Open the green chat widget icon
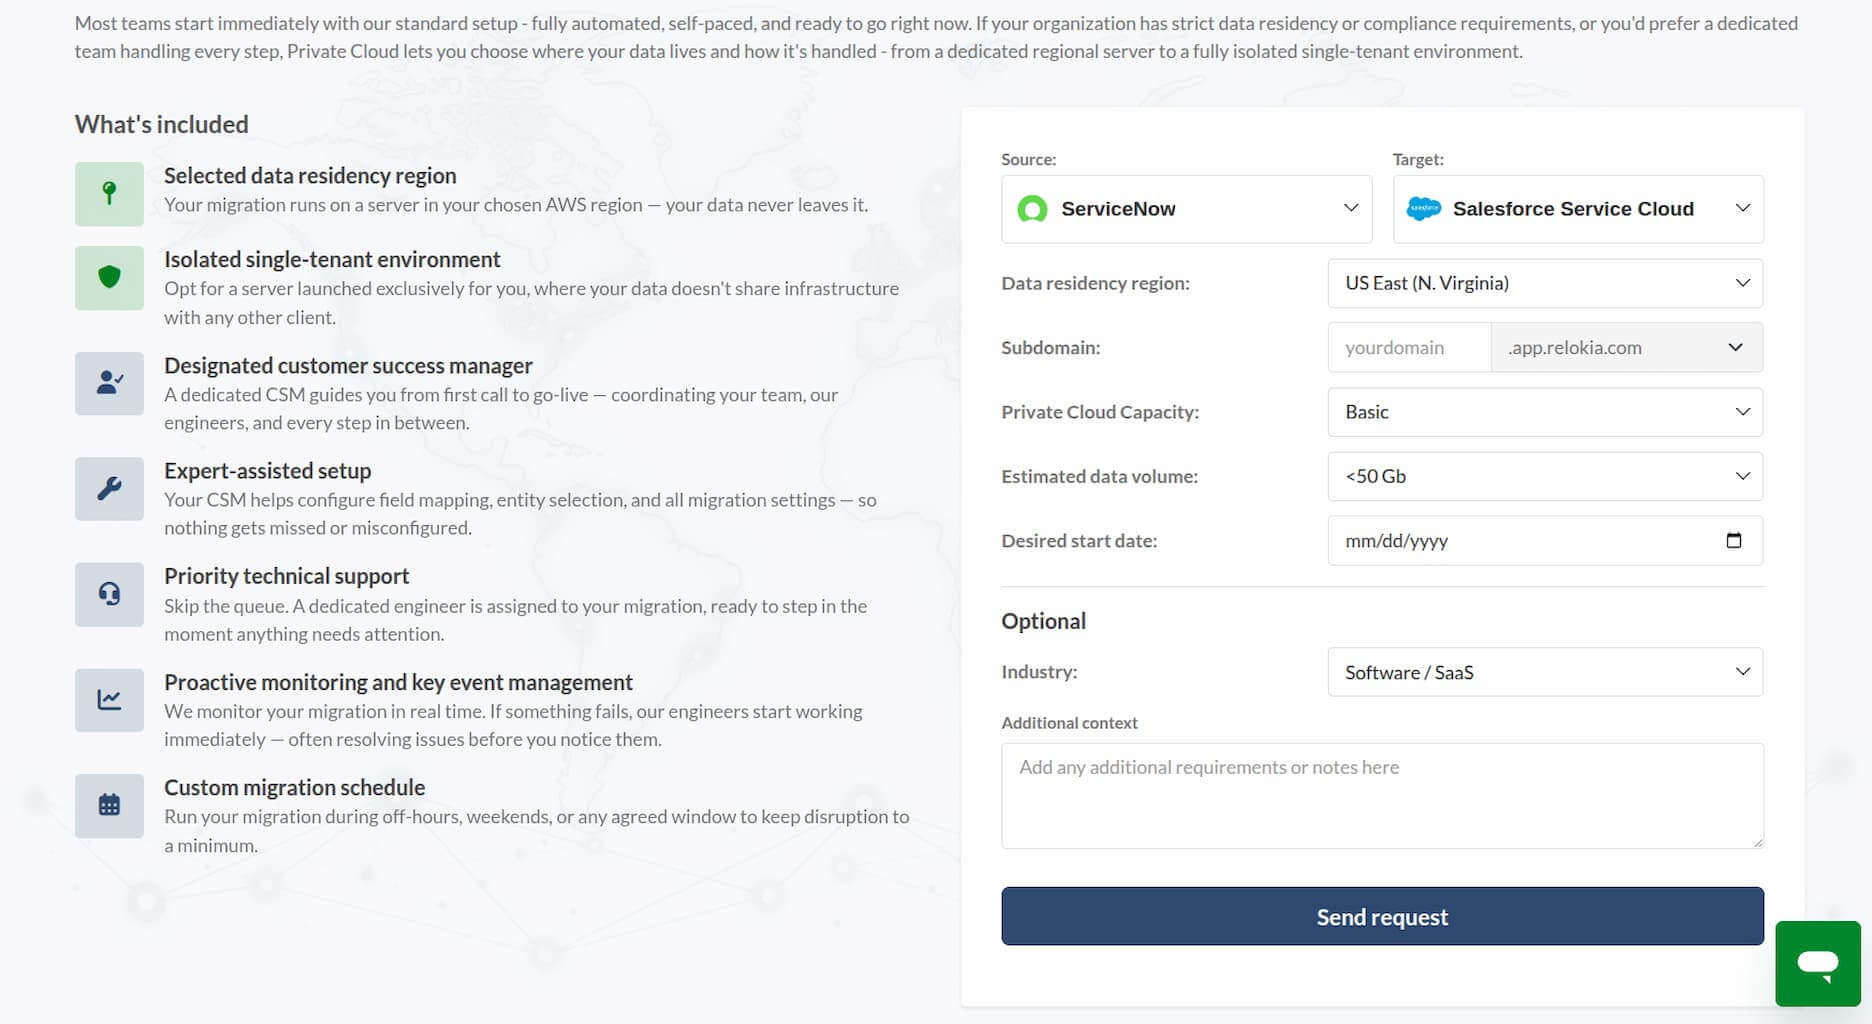This screenshot has width=1872, height=1024. point(1818,964)
